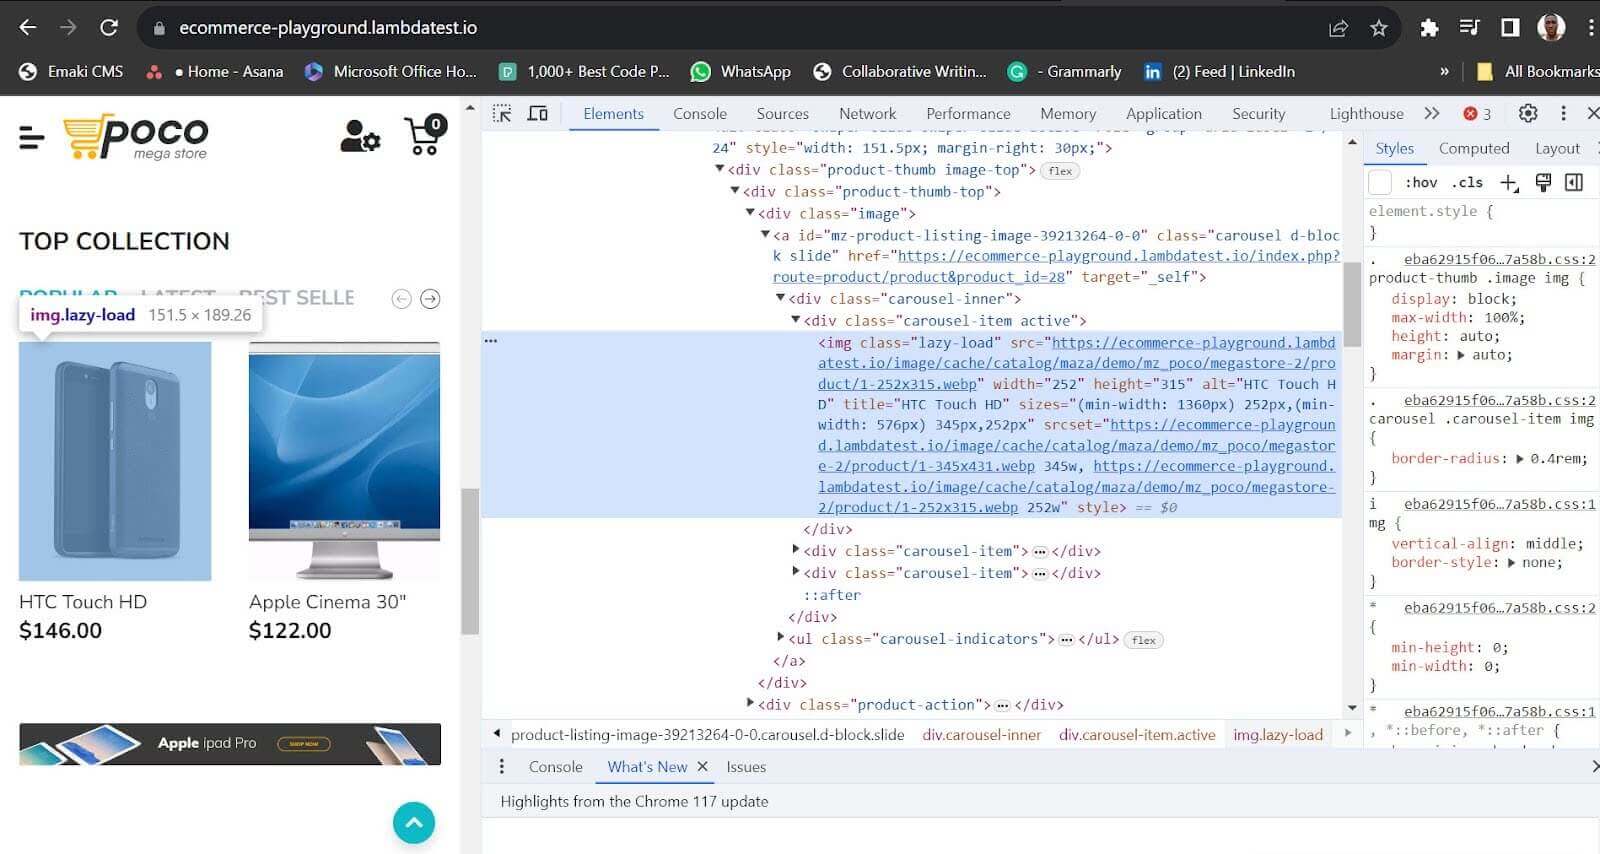The height and width of the screenshot is (854, 1600).
Task: Open the Apple Cinema 30" product title
Action: pyautogui.click(x=328, y=602)
